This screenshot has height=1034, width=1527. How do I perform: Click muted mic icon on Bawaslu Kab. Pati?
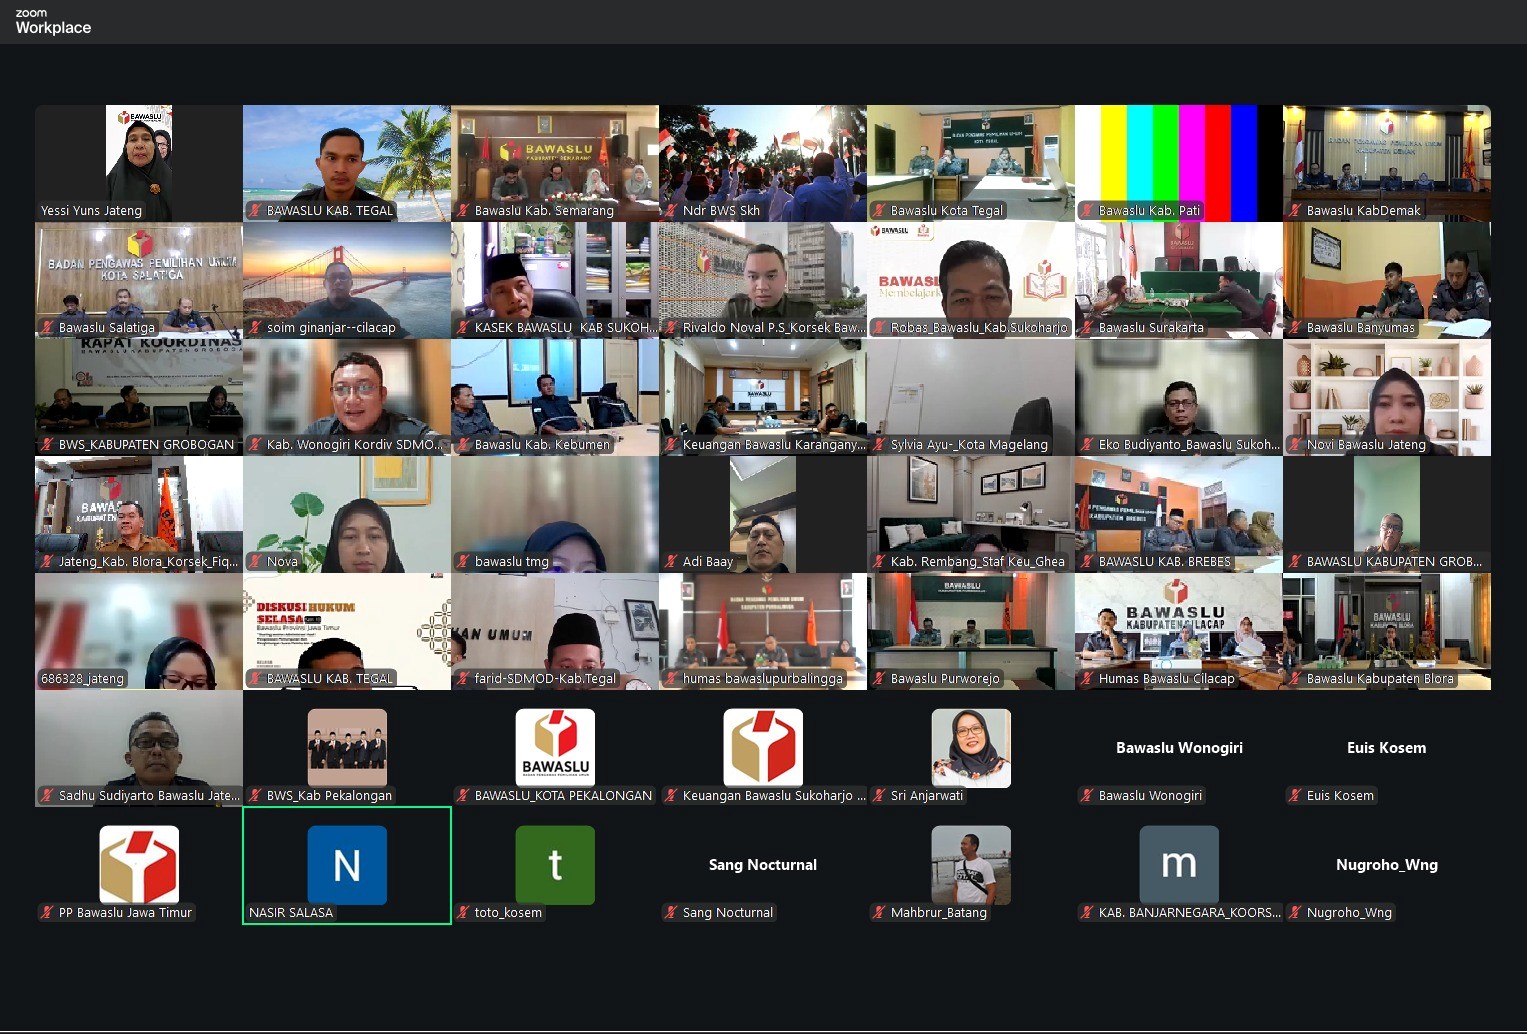click(1087, 211)
